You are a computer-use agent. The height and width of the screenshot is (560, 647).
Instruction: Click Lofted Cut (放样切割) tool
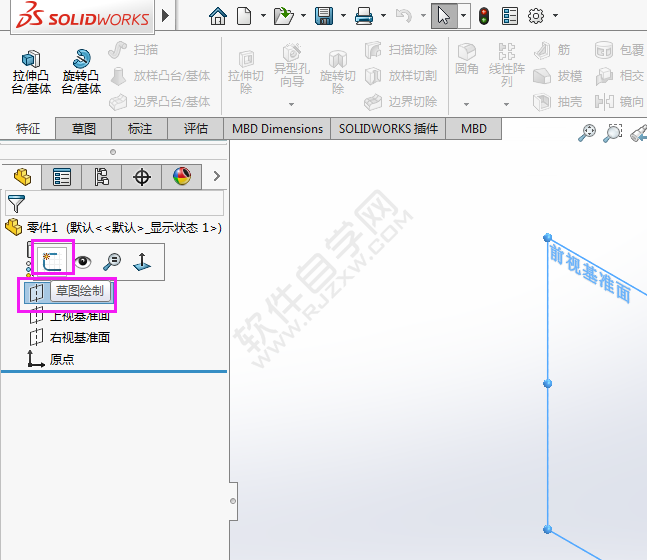pos(401,76)
